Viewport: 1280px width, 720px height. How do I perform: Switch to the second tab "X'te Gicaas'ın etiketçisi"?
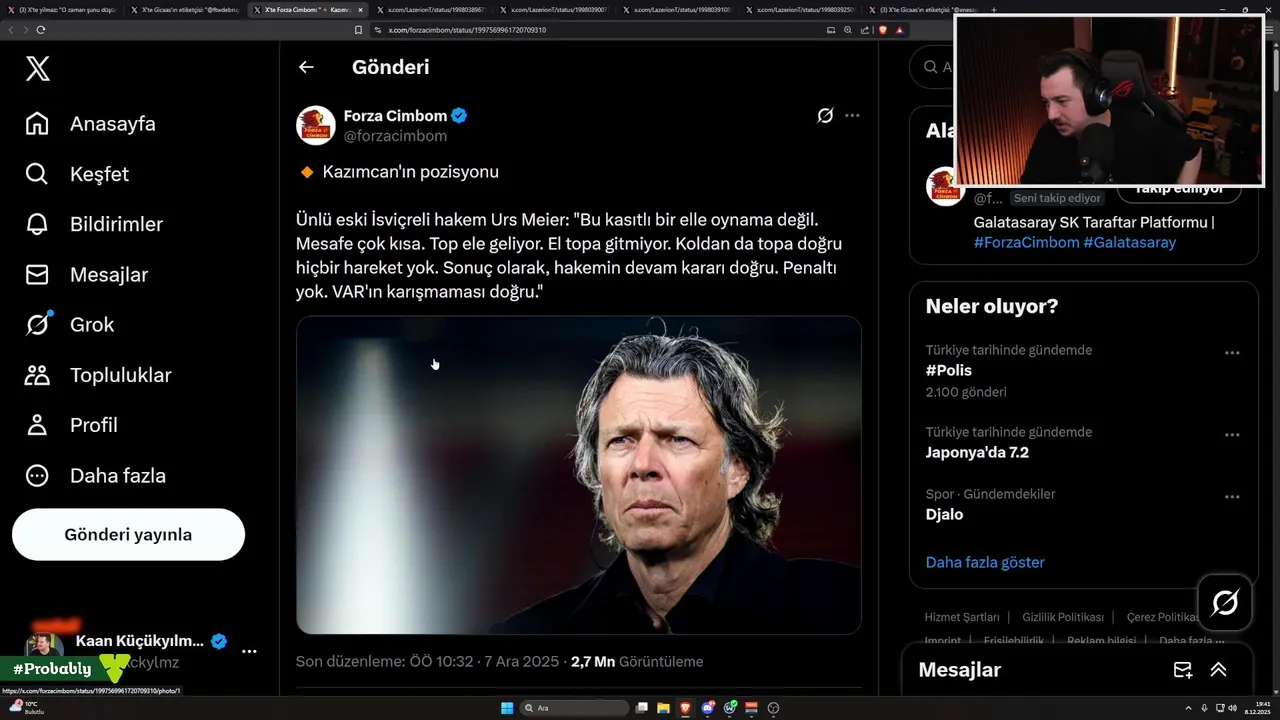click(185, 9)
